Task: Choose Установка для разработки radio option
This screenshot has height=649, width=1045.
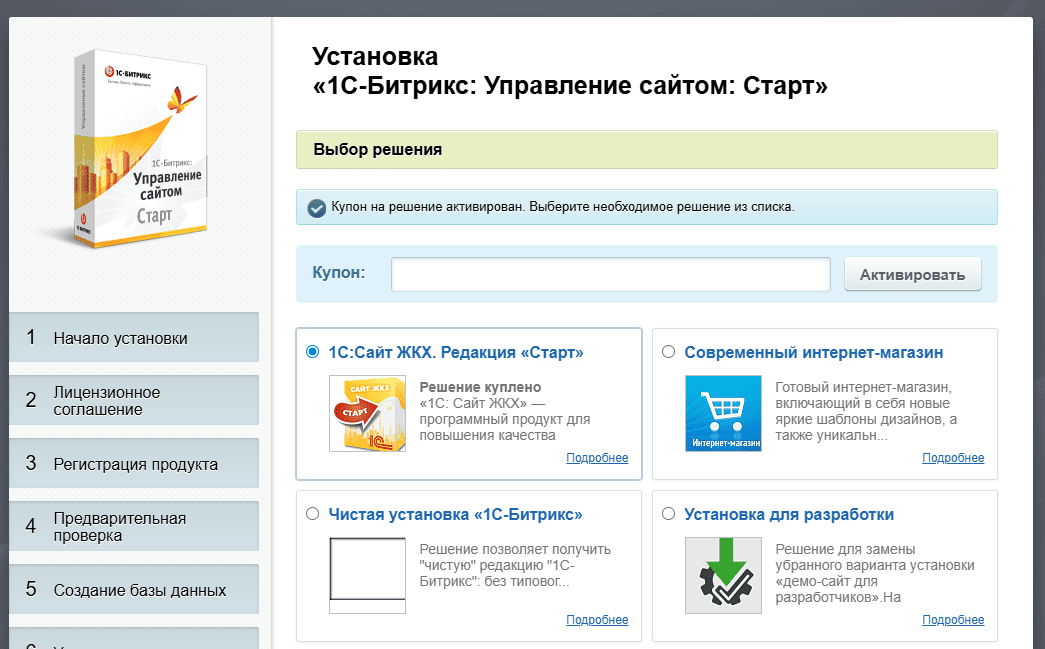Action: coord(669,514)
